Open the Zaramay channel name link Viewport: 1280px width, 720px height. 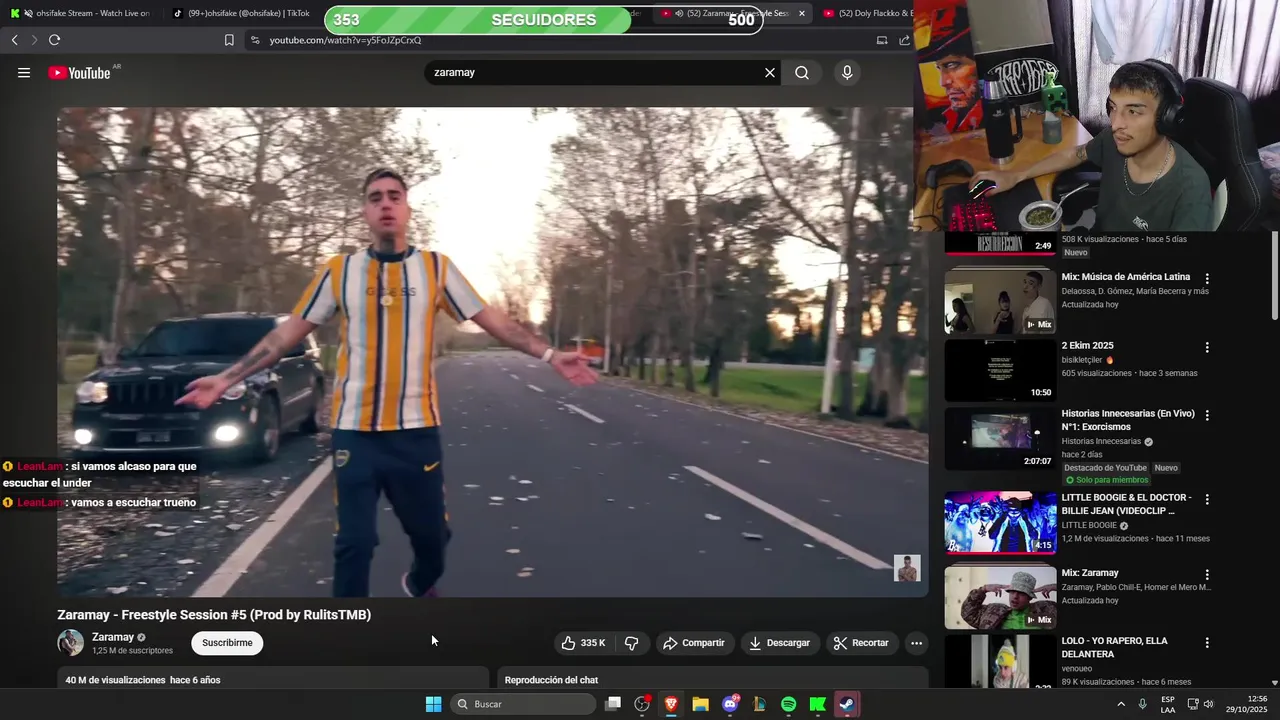coord(113,637)
